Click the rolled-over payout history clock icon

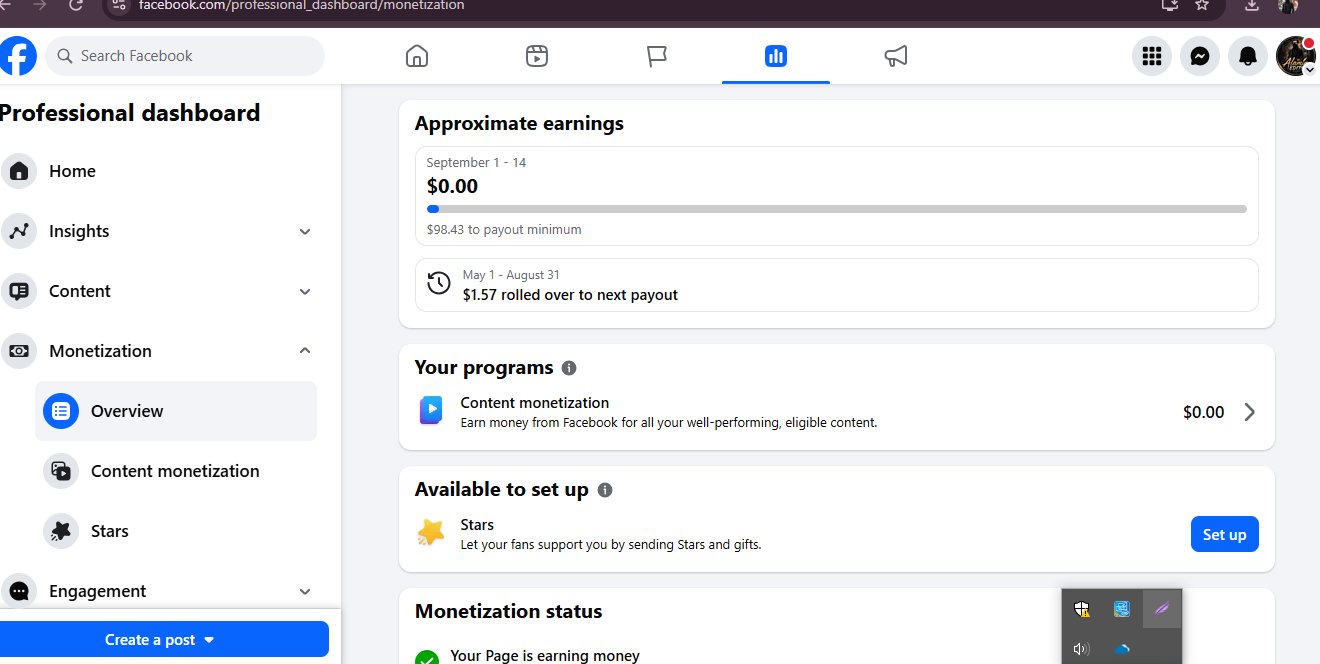click(438, 284)
